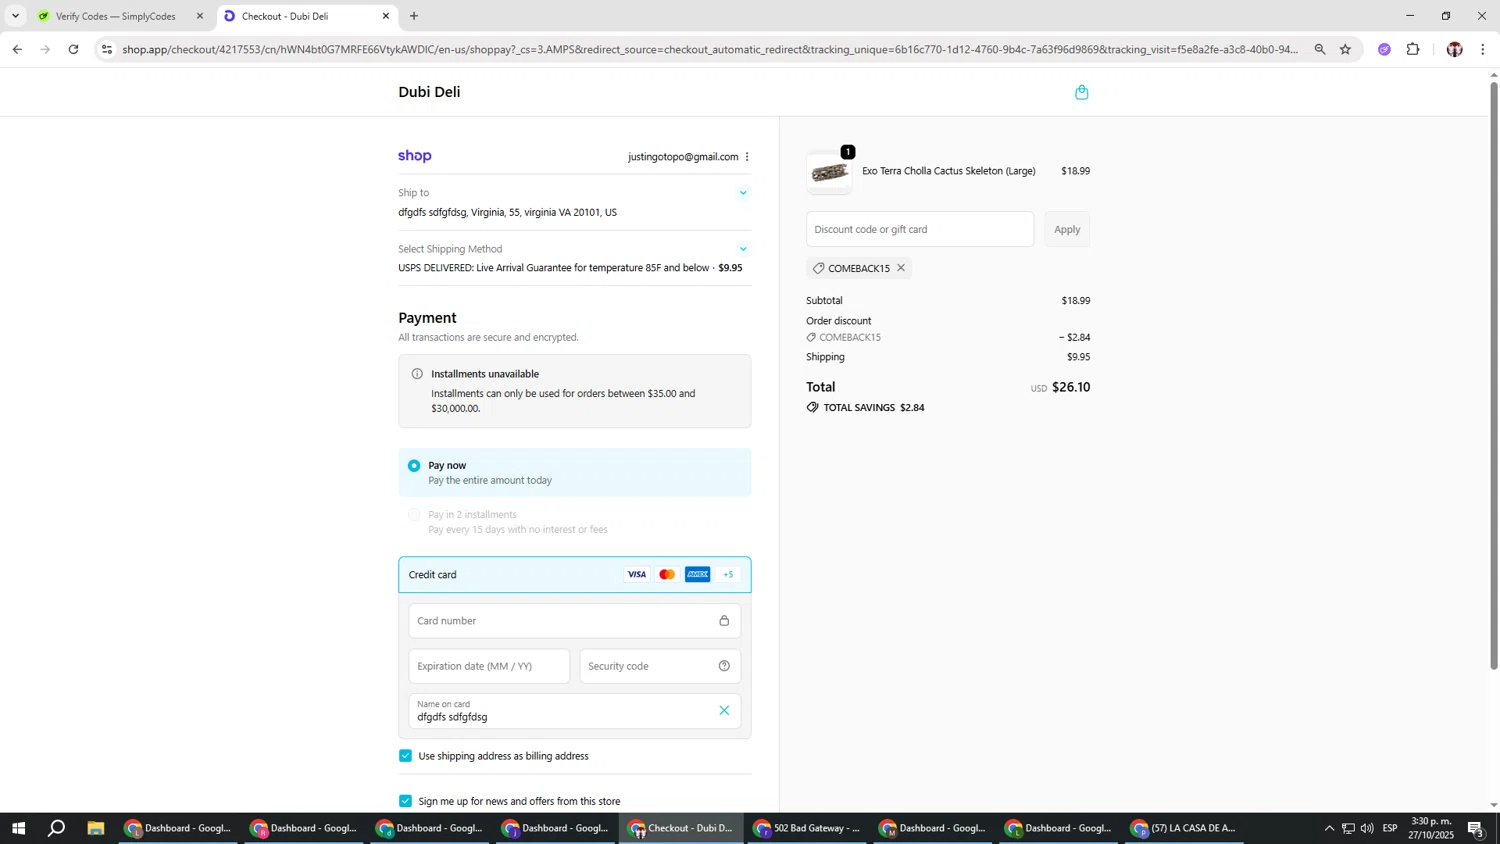Open File Explorer from taskbar
The image size is (1500, 844).
[x=96, y=828]
